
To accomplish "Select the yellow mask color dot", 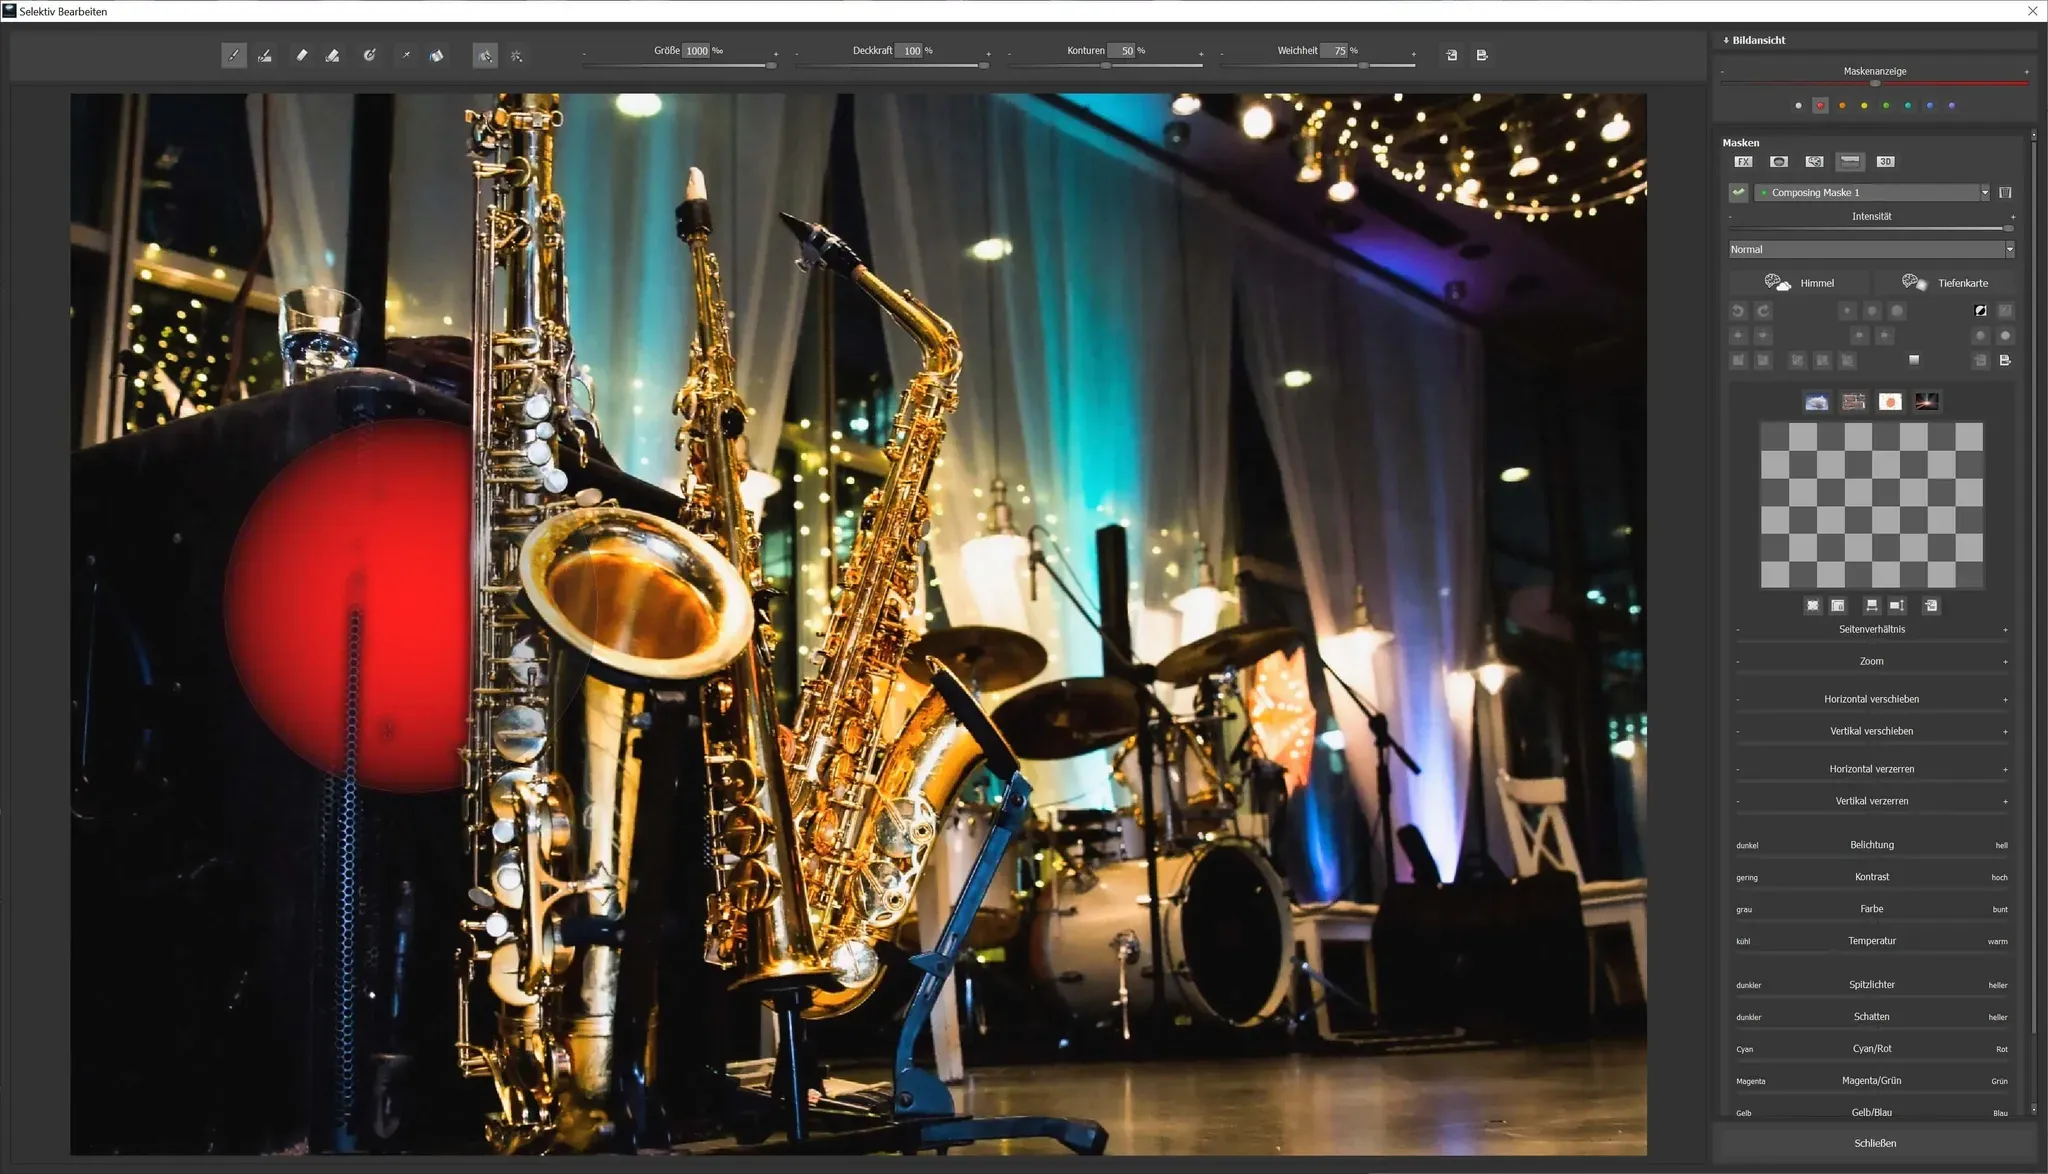I will tap(1864, 106).
